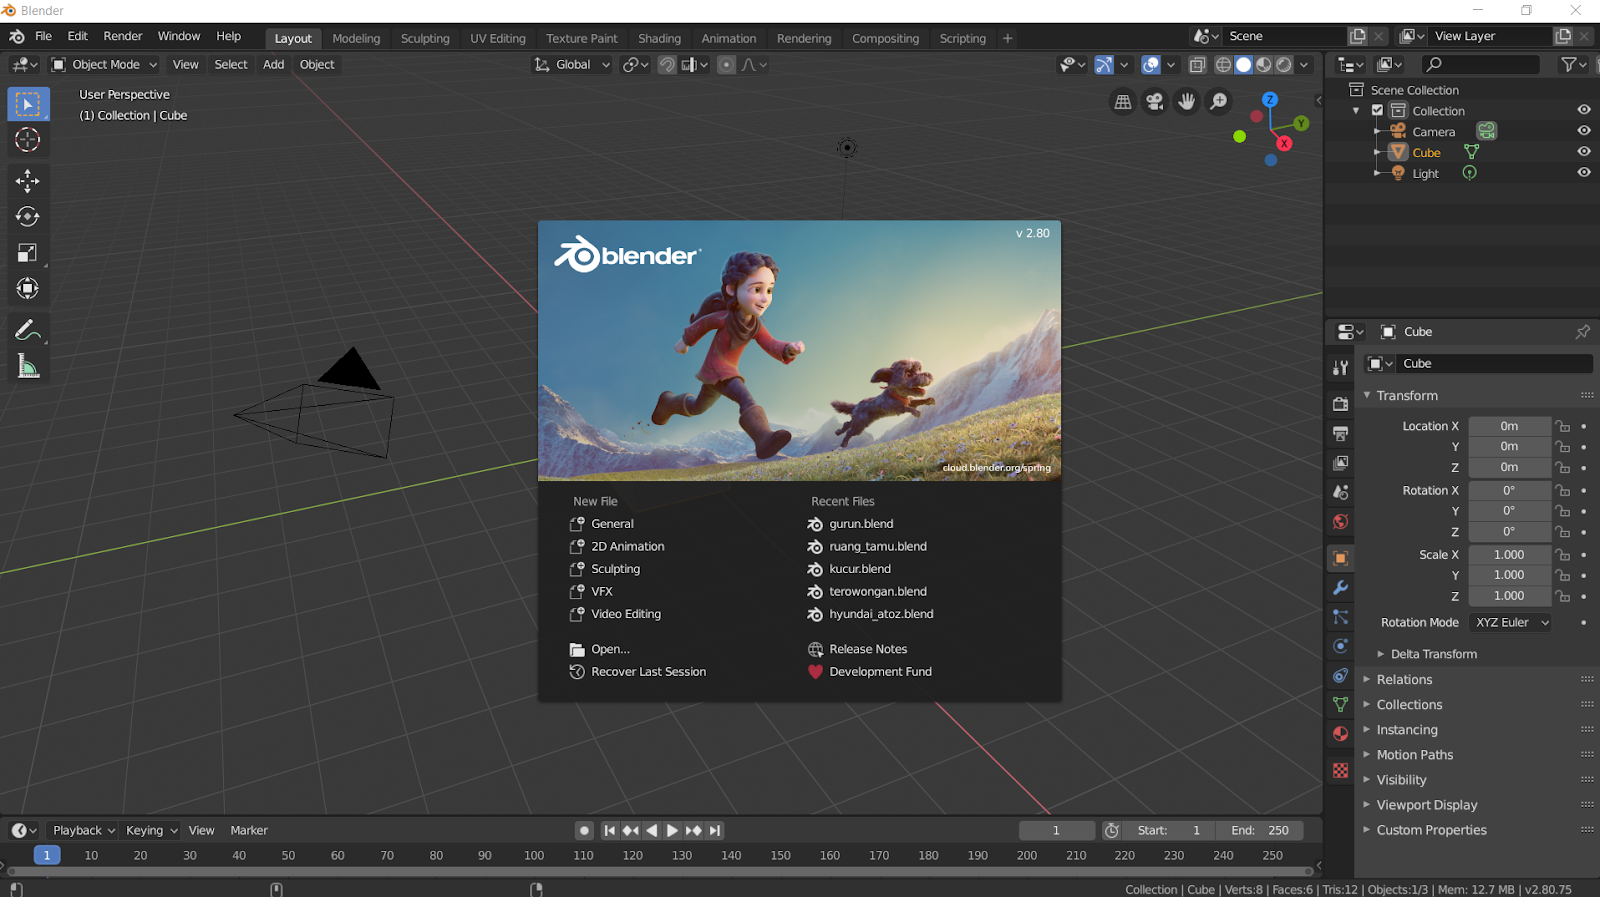
Task: Select the Scale tool
Action: point(28,253)
